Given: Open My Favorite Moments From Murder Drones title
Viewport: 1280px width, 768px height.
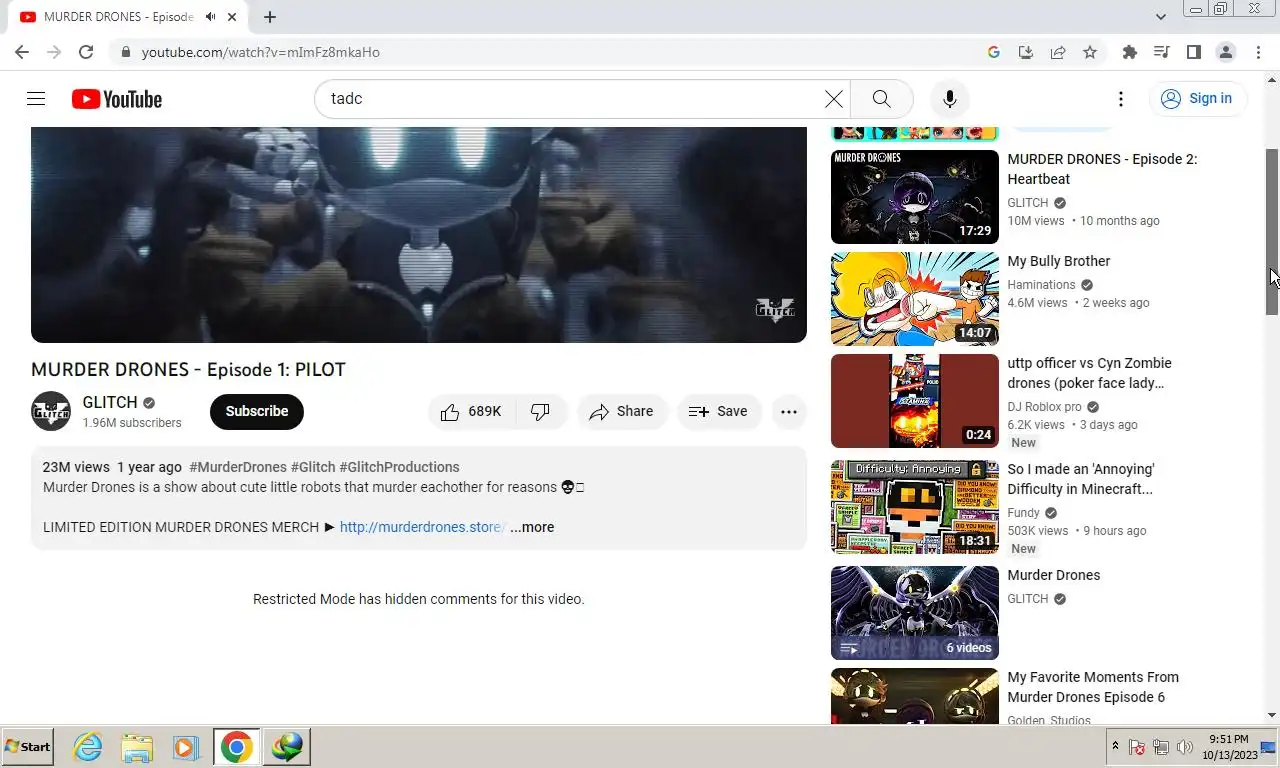Looking at the screenshot, I should pos(1093,687).
